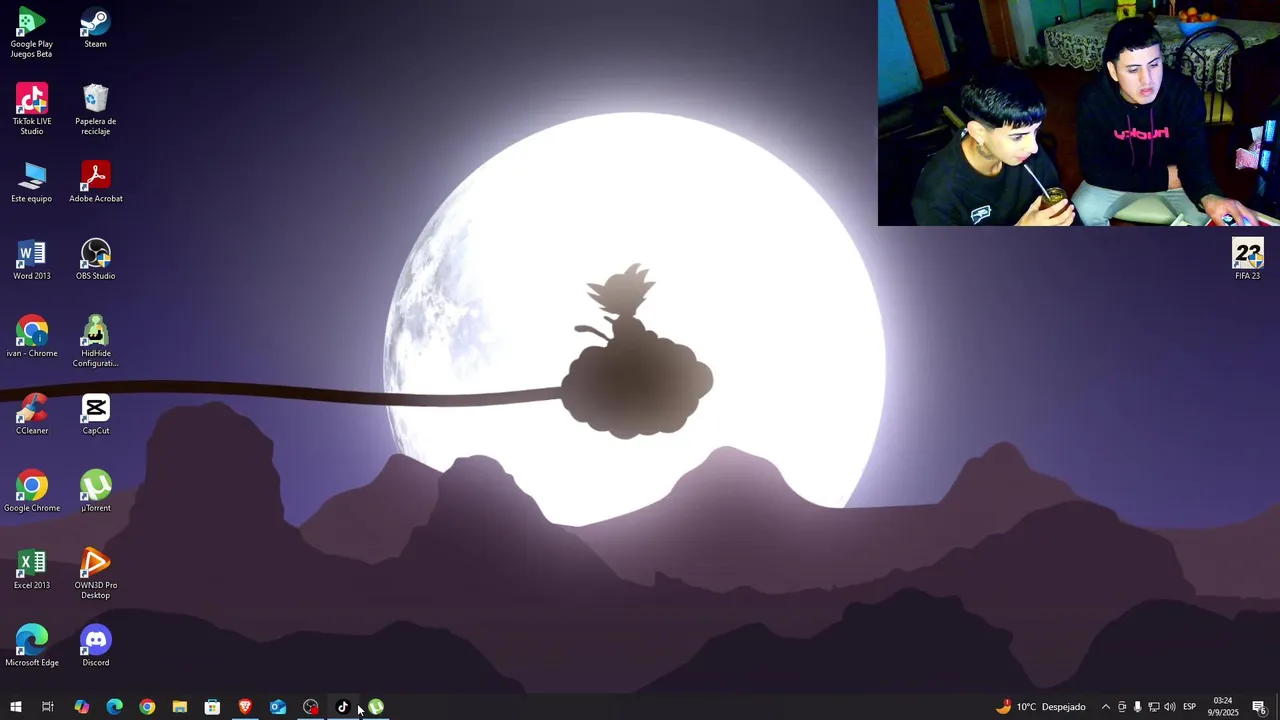Select the OWN3D Pro Desktop icon

[x=95, y=573]
